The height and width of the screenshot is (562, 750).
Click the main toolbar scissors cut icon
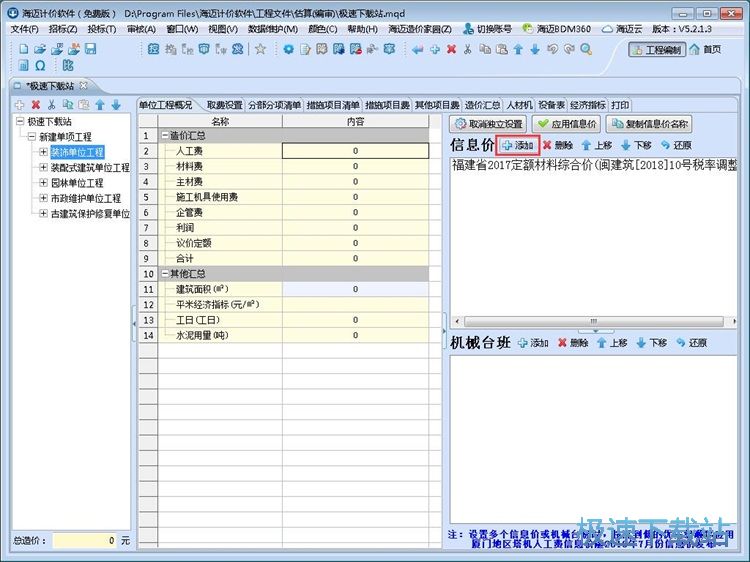[x=468, y=49]
